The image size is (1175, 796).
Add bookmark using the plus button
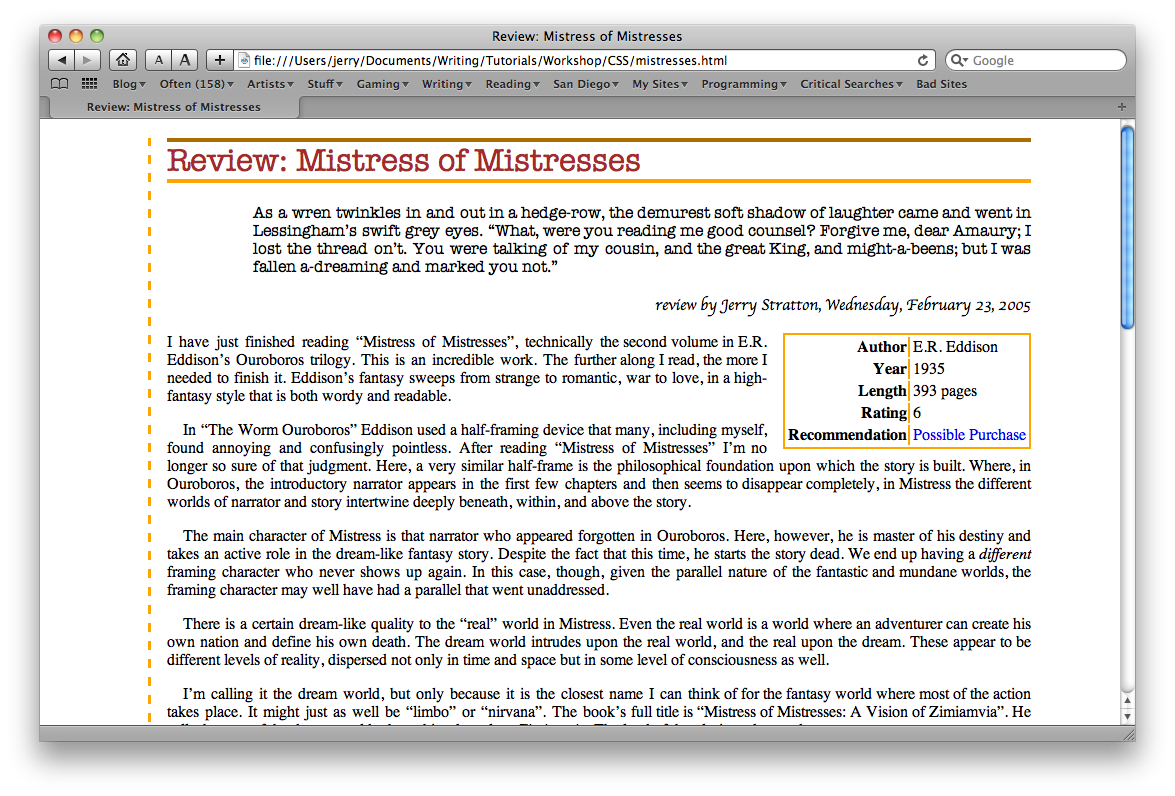click(x=221, y=61)
